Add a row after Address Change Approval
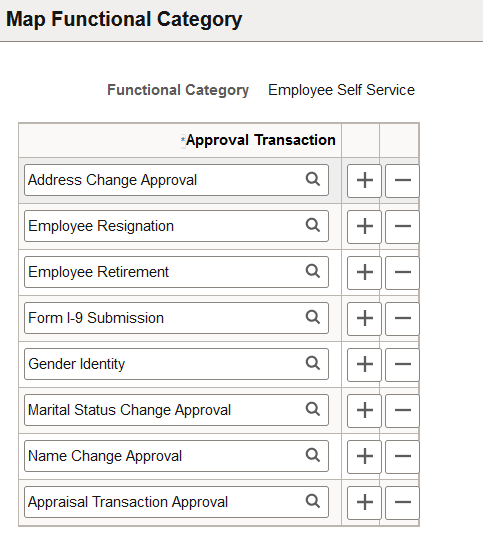Viewport: 483px width, 542px height. pos(364,181)
